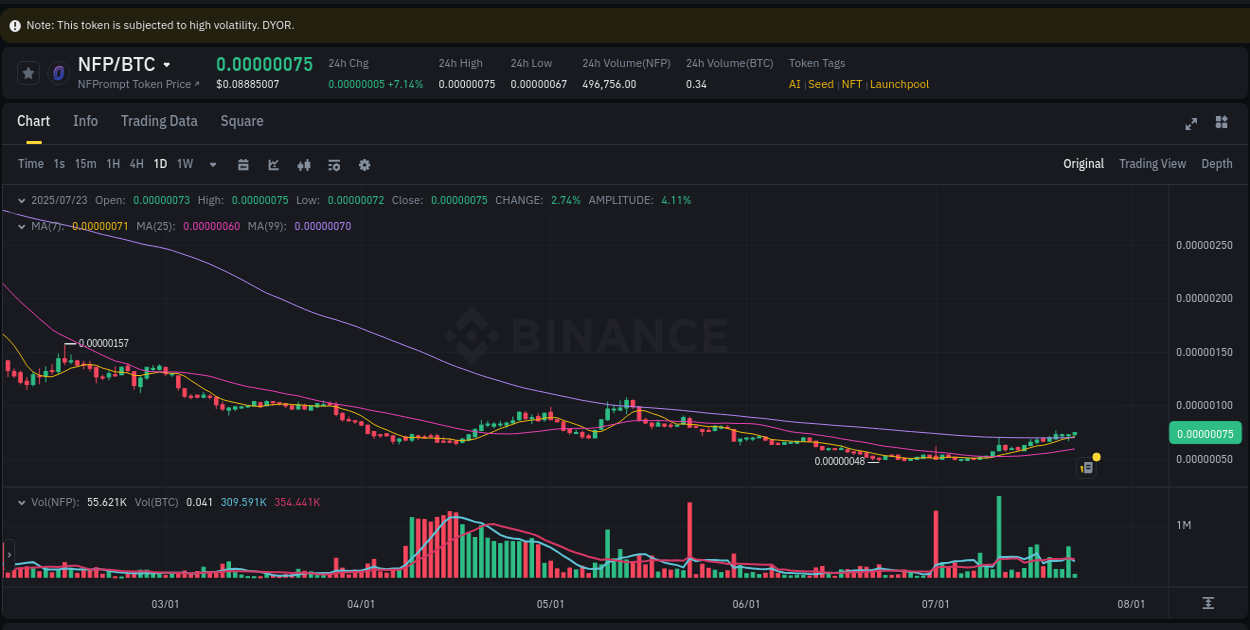Select the 15m timeframe
Image resolution: width=1250 pixels, height=630 pixels.
pos(85,164)
